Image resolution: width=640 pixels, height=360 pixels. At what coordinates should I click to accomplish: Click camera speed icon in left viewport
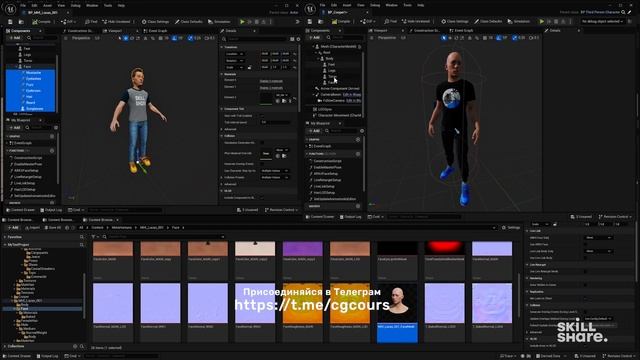click(209, 38)
